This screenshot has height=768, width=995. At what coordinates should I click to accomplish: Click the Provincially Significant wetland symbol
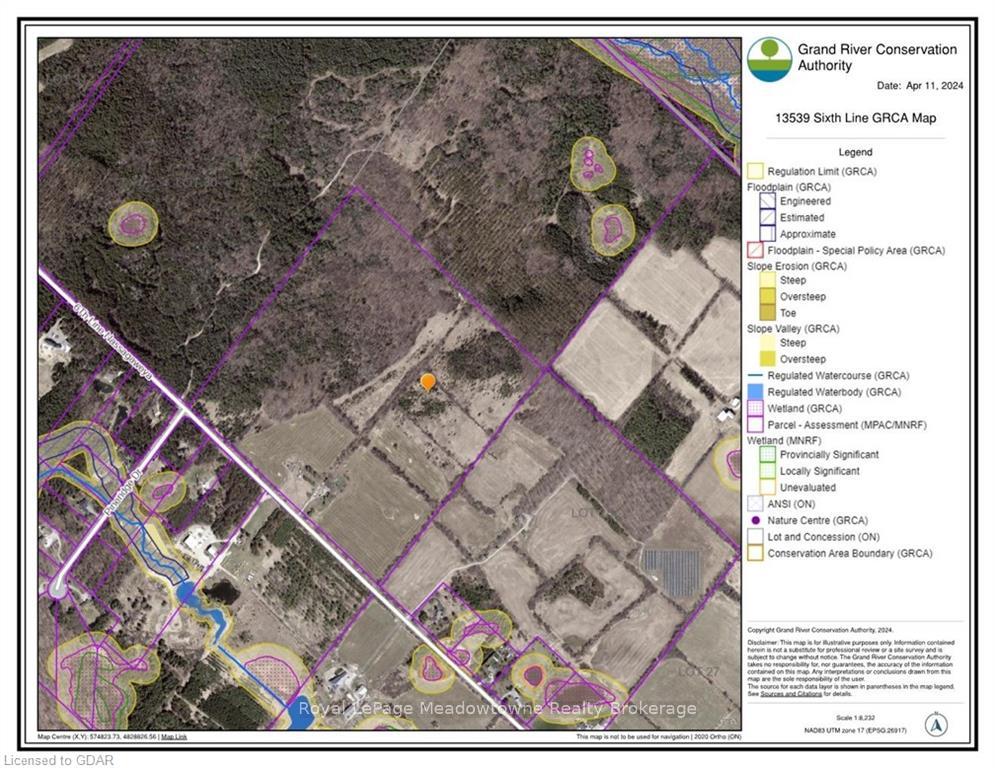(x=767, y=454)
